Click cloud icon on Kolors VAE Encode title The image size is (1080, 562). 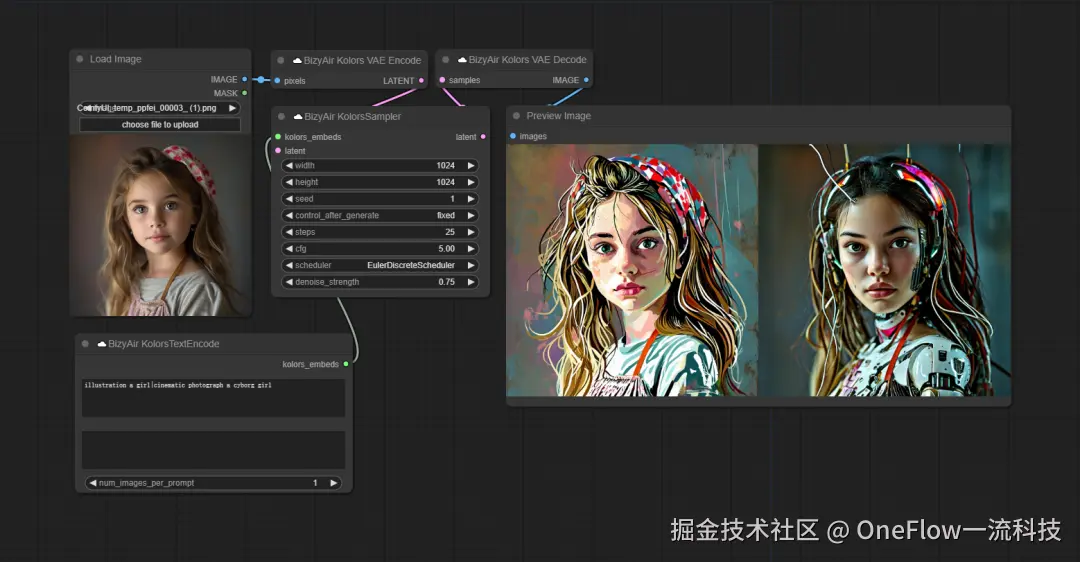coord(298,61)
